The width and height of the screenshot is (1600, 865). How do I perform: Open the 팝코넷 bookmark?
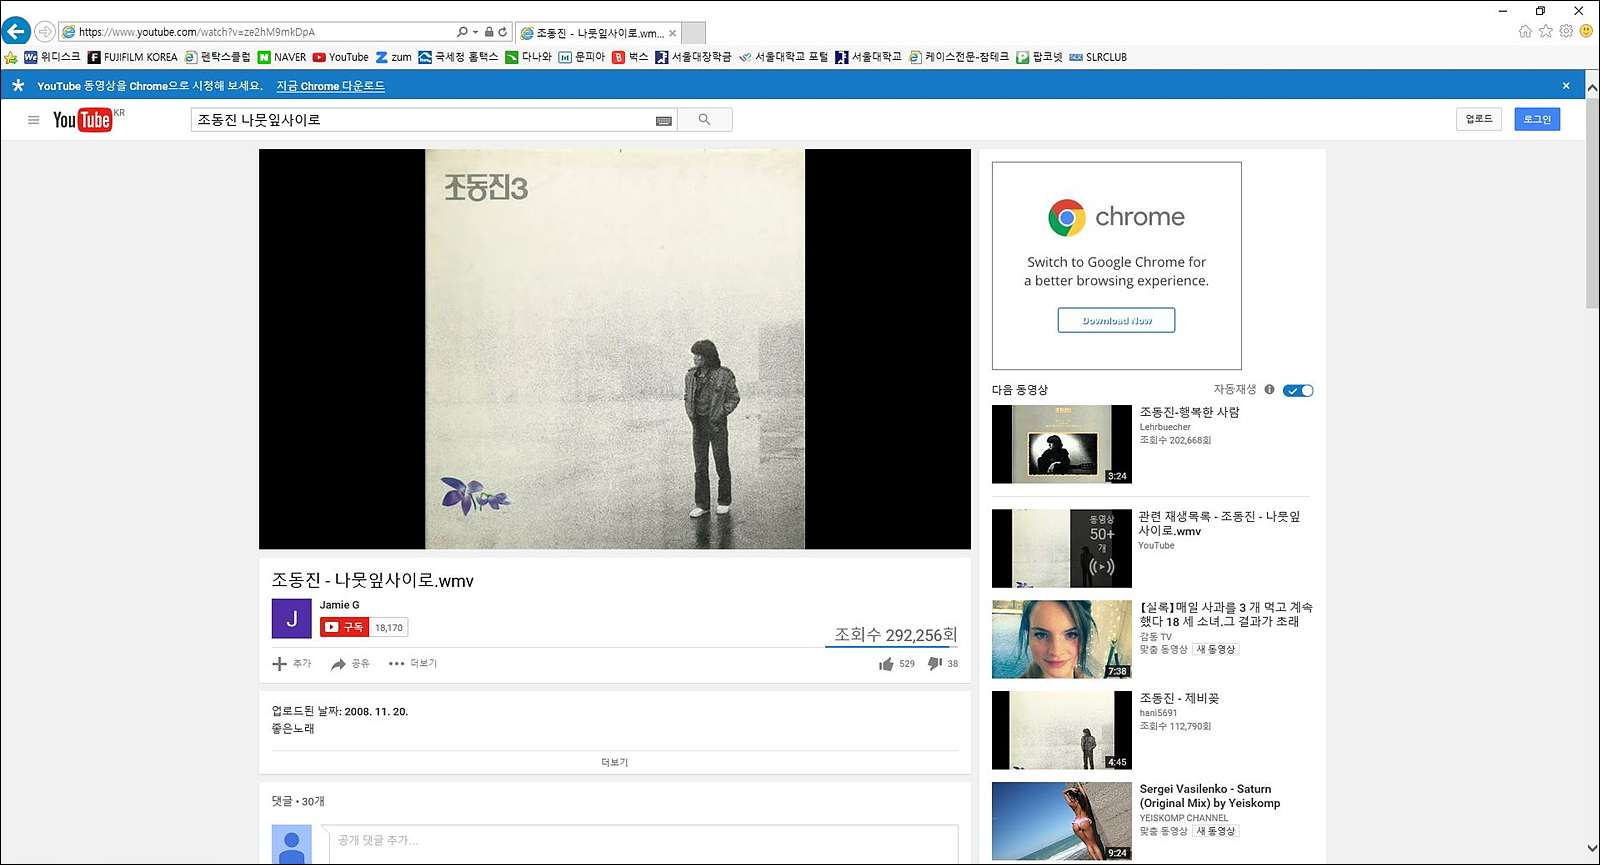(x=1039, y=57)
